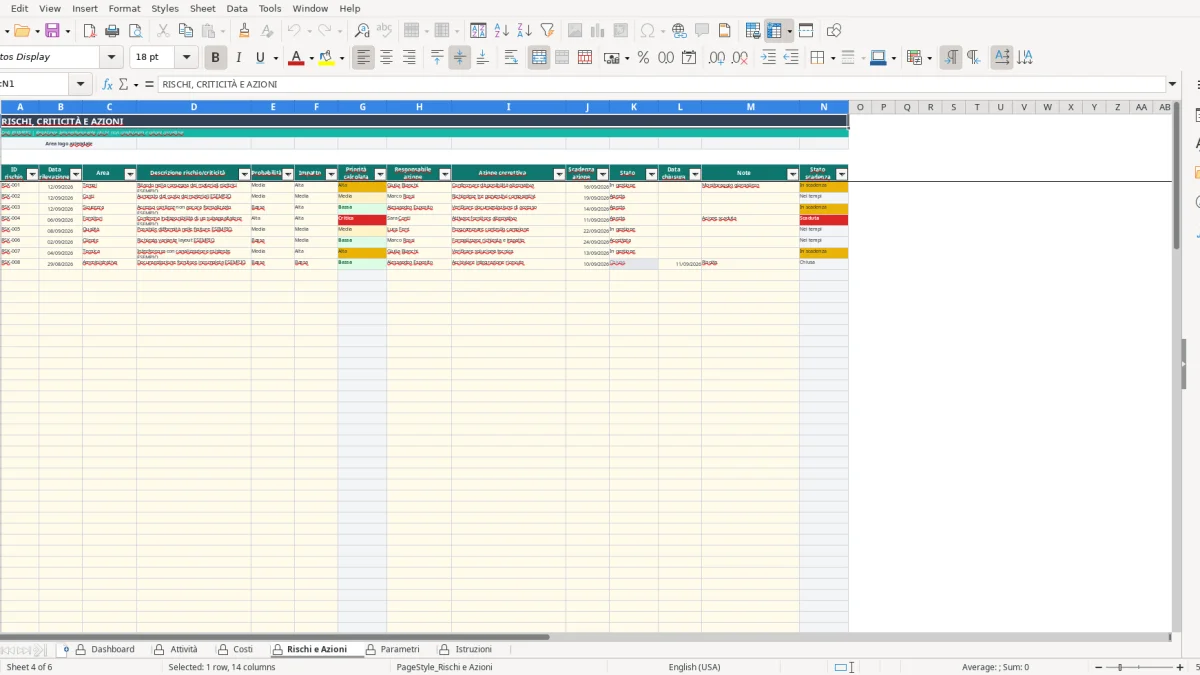Open the Sort dialog icon
1200x675 pixels.
pyautogui.click(x=479, y=31)
